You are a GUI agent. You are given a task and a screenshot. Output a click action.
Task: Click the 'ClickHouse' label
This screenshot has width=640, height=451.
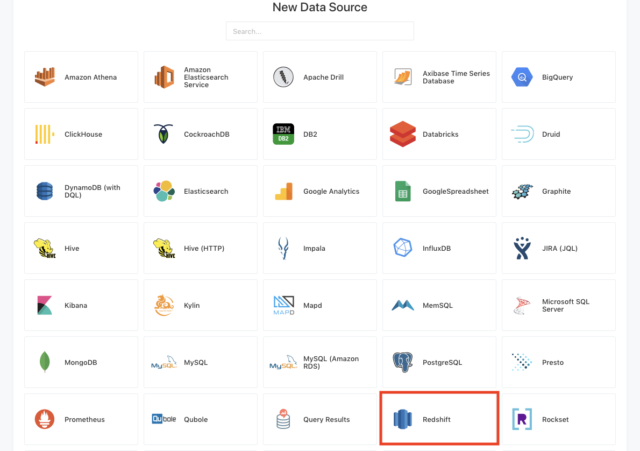[83, 134]
